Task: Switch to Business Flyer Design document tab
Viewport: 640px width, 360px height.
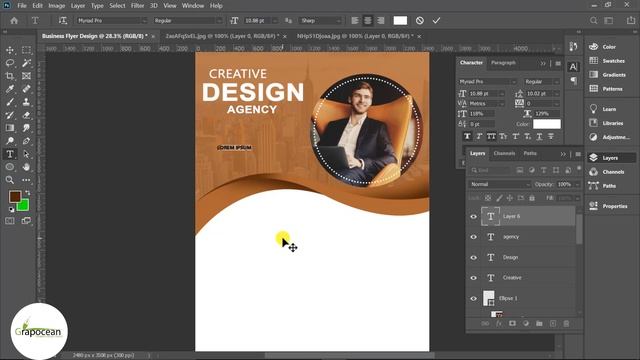Action: point(95,36)
